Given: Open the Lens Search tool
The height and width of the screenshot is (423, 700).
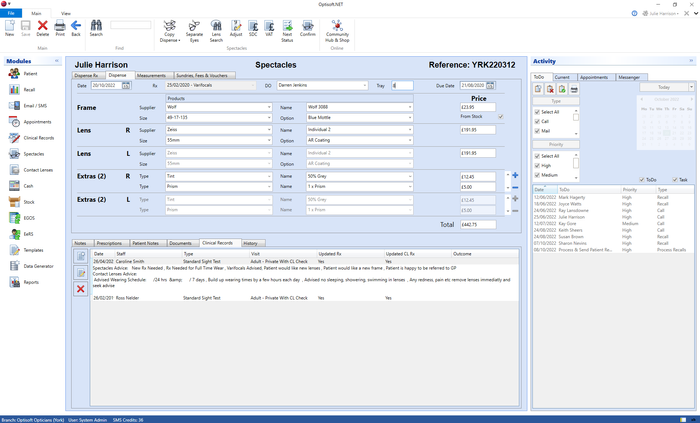Looking at the screenshot, I should (216, 31).
